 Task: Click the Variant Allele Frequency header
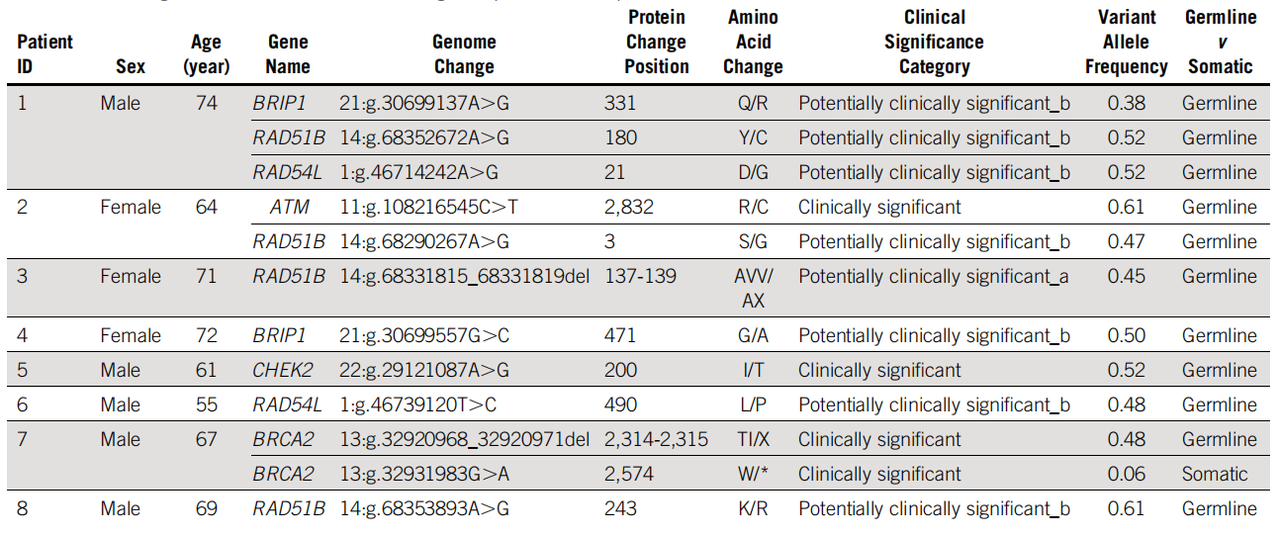(1126, 42)
